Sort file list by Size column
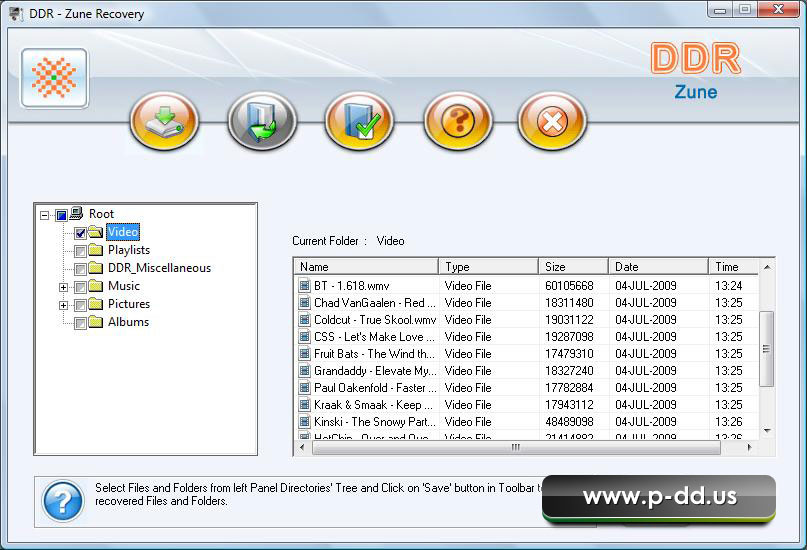Viewport: 807px width, 550px height. (x=573, y=267)
